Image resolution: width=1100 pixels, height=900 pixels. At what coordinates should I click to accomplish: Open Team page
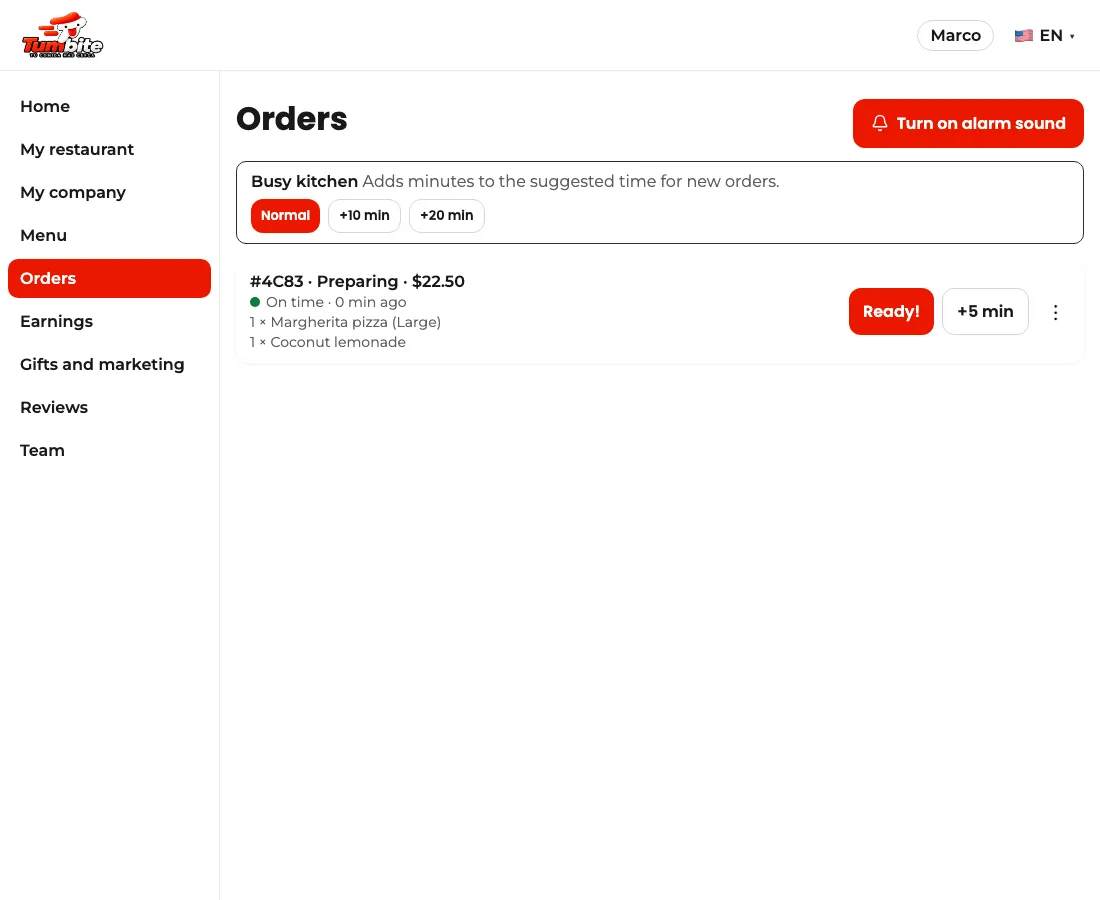[109, 450]
